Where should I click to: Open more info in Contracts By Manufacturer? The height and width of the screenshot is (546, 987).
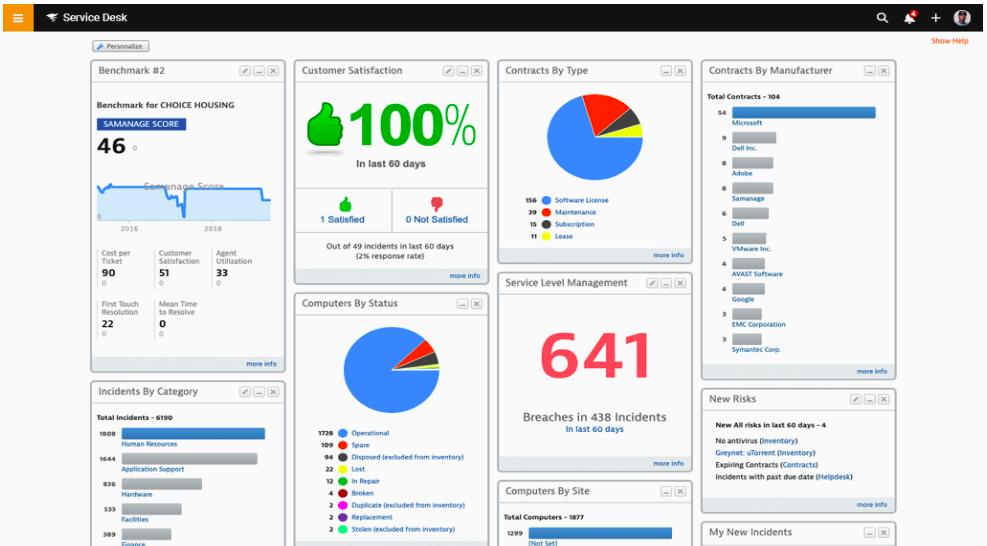tap(872, 371)
